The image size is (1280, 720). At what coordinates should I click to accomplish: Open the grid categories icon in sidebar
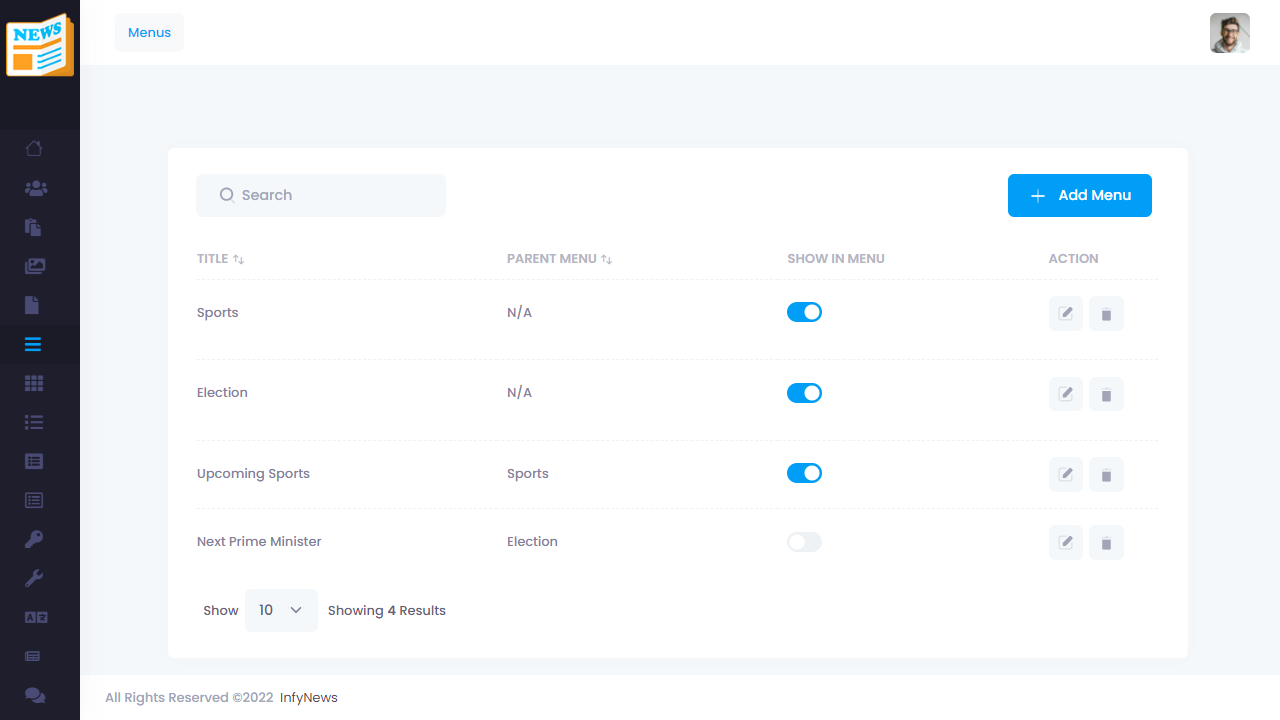click(x=34, y=383)
